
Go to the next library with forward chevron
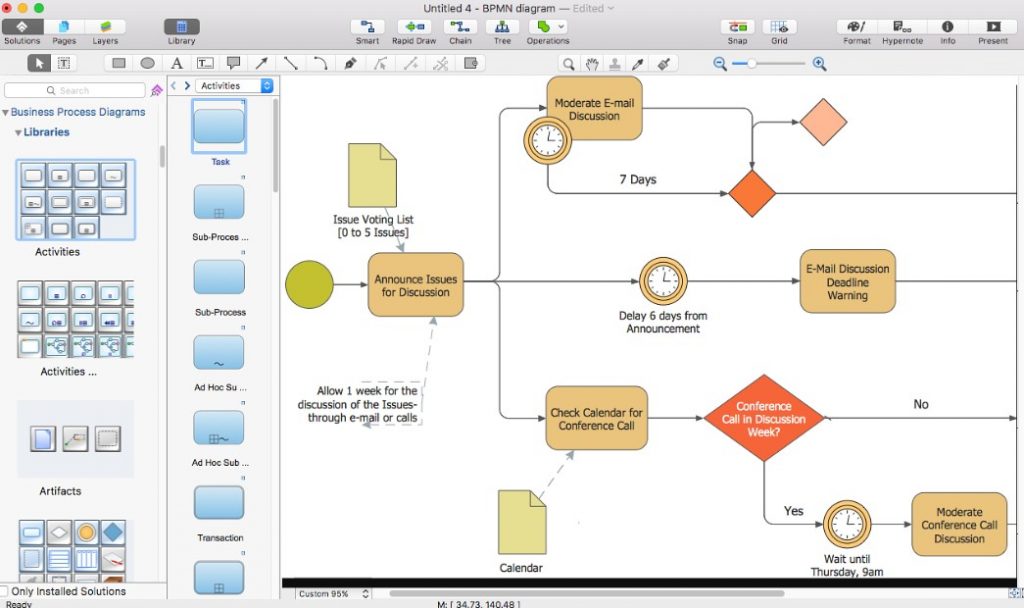tap(187, 86)
